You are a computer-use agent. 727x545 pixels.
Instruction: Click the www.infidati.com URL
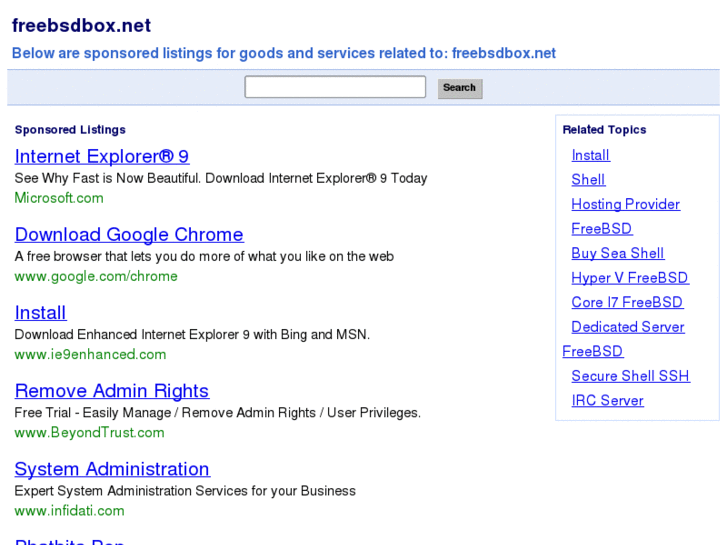coord(69,510)
